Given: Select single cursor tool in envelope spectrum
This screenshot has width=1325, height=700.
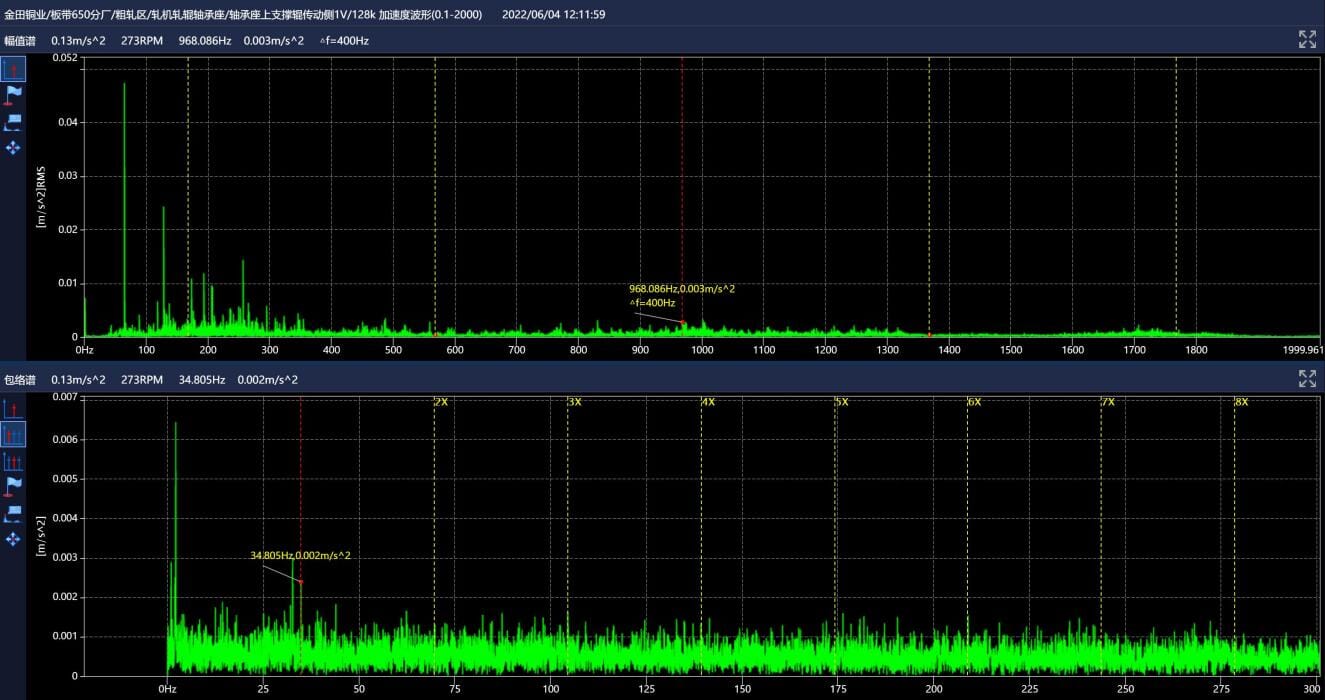Looking at the screenshot, I should [x=13, y=409].
